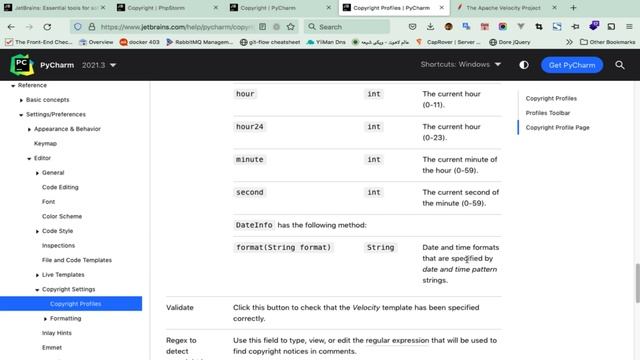Jump to Copyright Profile Page section

pos(558,128)
